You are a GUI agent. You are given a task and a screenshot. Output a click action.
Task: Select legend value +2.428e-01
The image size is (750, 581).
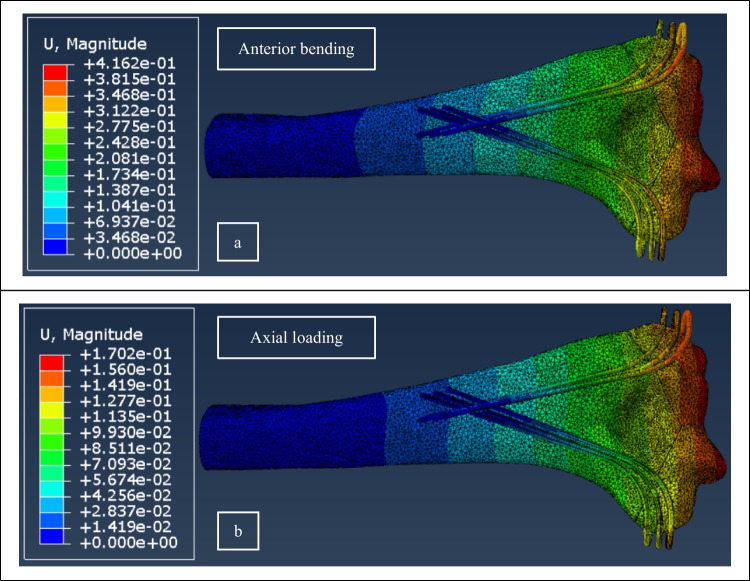click(x=130, y=143)
